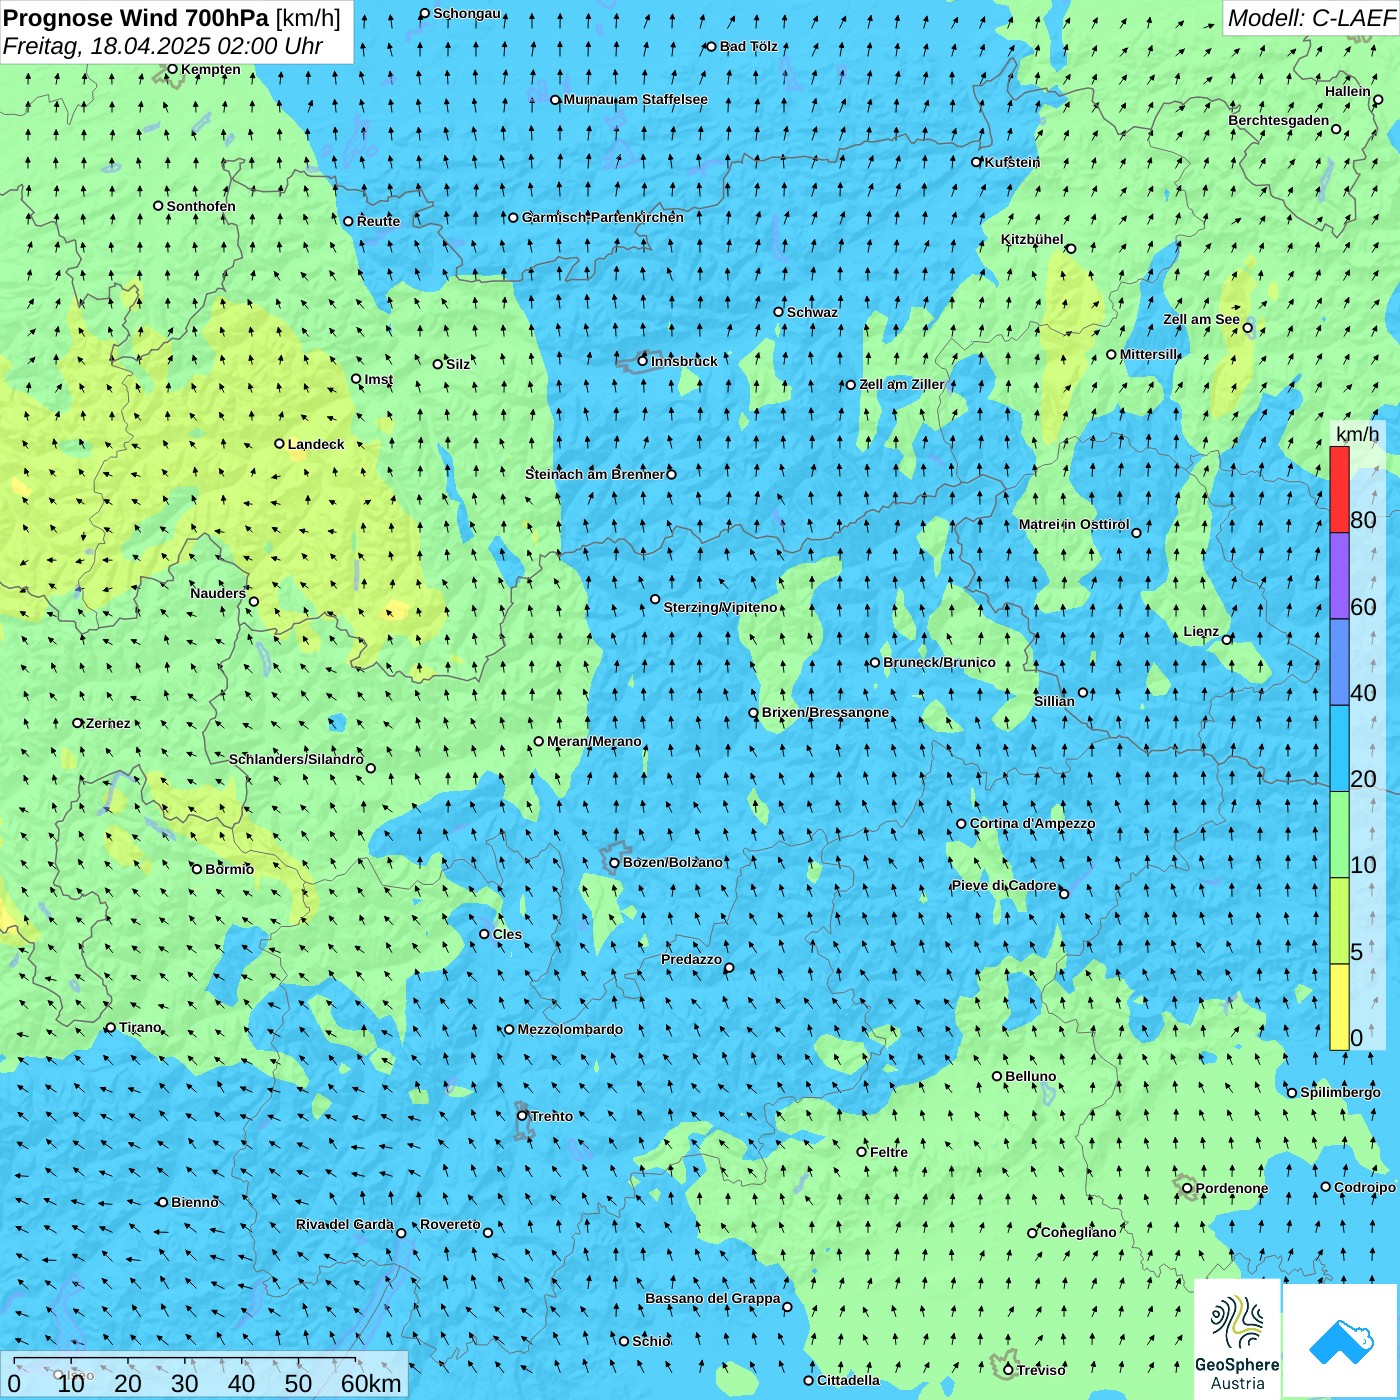
Task: Click the 'Codroipo' map label
Action: (x=1365, y=1188)
